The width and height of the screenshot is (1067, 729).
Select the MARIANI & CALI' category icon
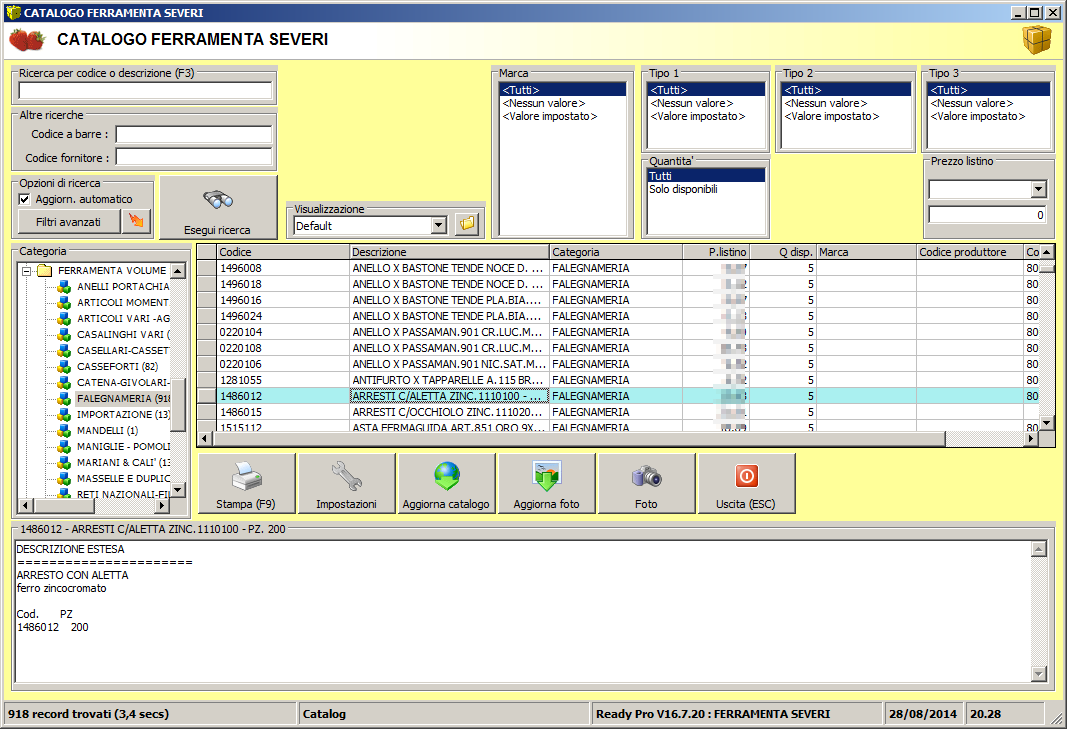[64, 462]
